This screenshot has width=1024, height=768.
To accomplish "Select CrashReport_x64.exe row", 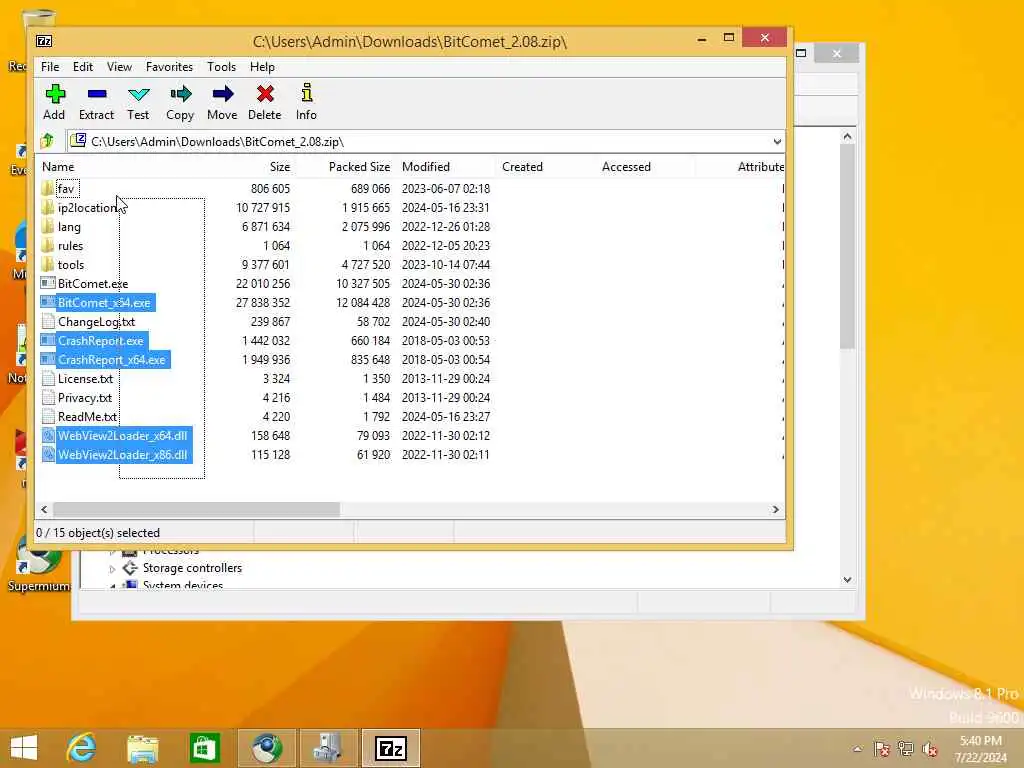I will tap(105, 359).
